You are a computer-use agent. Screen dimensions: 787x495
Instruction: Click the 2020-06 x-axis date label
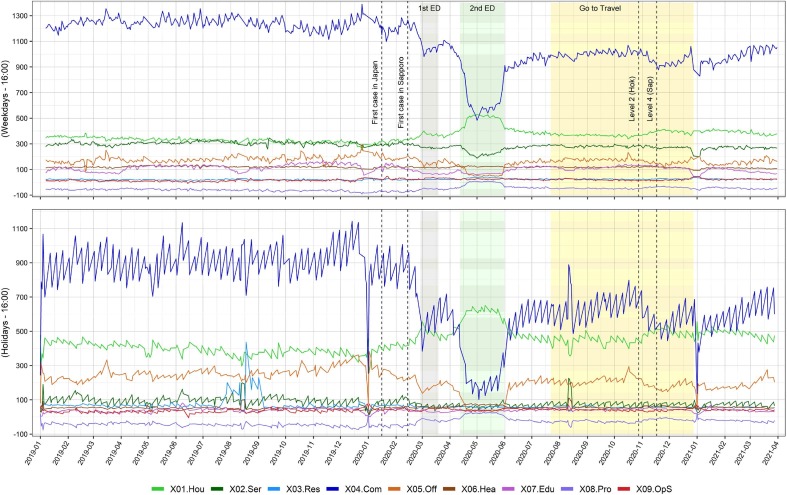pos(496,452)
